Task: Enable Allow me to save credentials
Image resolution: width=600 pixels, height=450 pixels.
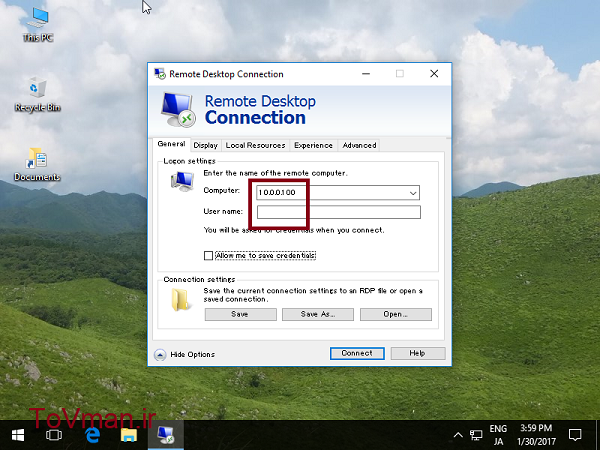Action: [x=208, y=256]
